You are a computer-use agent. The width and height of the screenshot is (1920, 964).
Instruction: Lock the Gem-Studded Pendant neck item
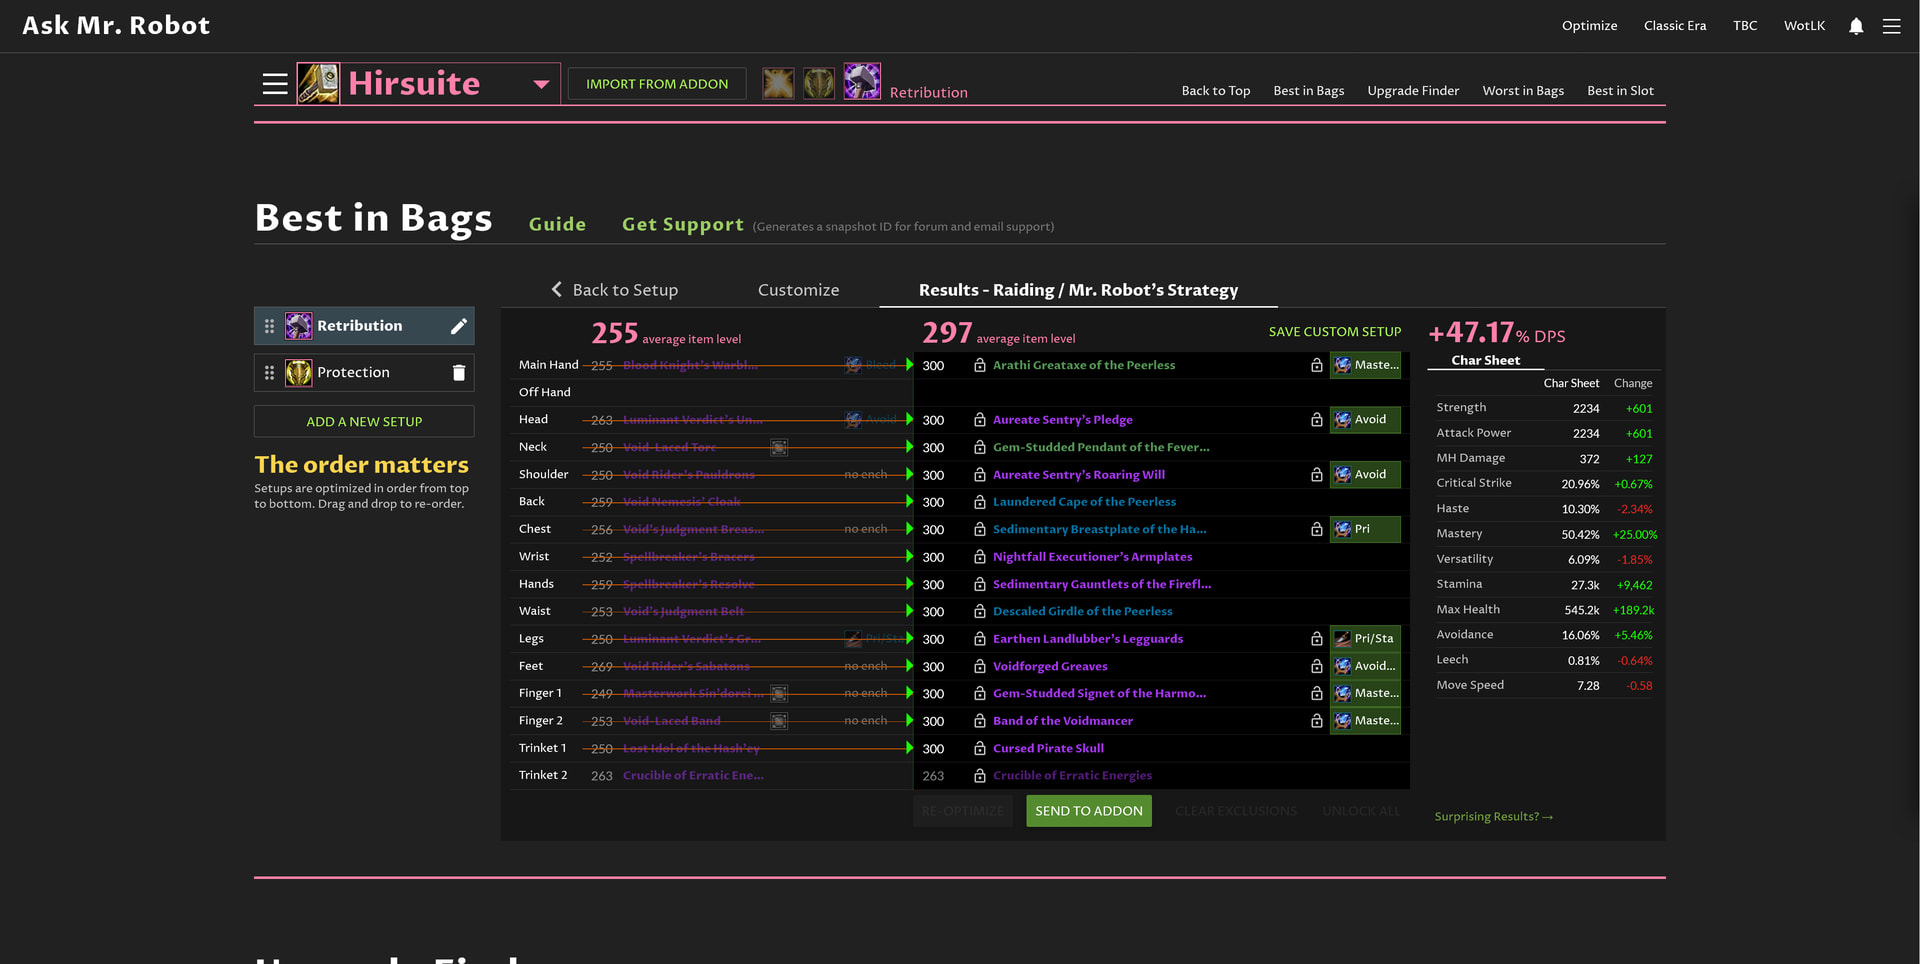coord(980,448)
